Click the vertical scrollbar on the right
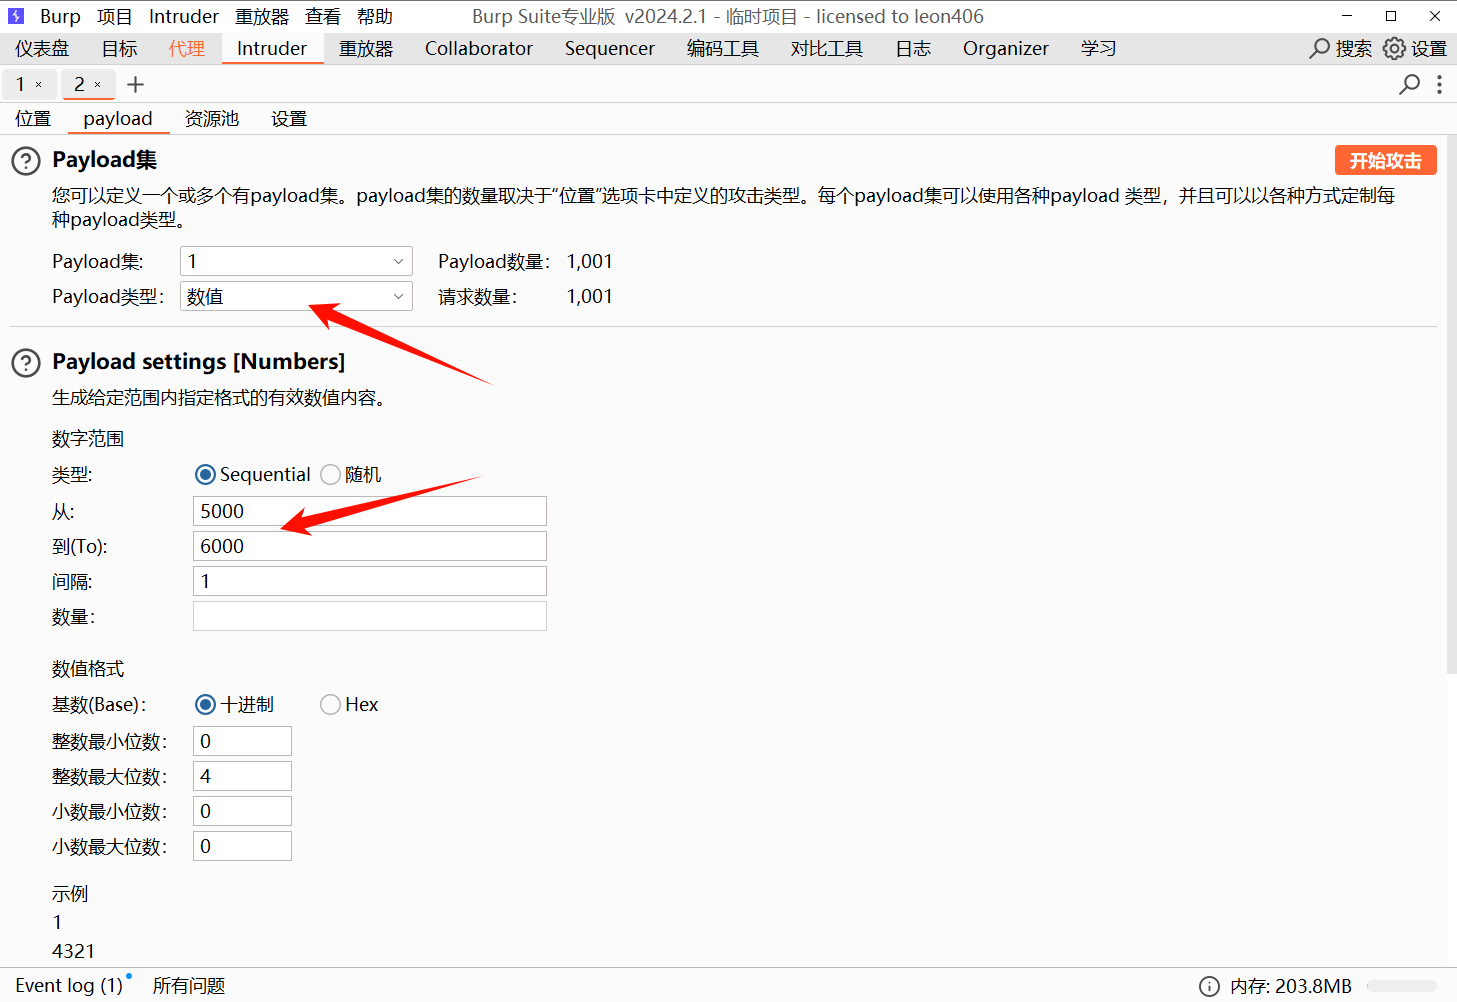 point(1451,405)
